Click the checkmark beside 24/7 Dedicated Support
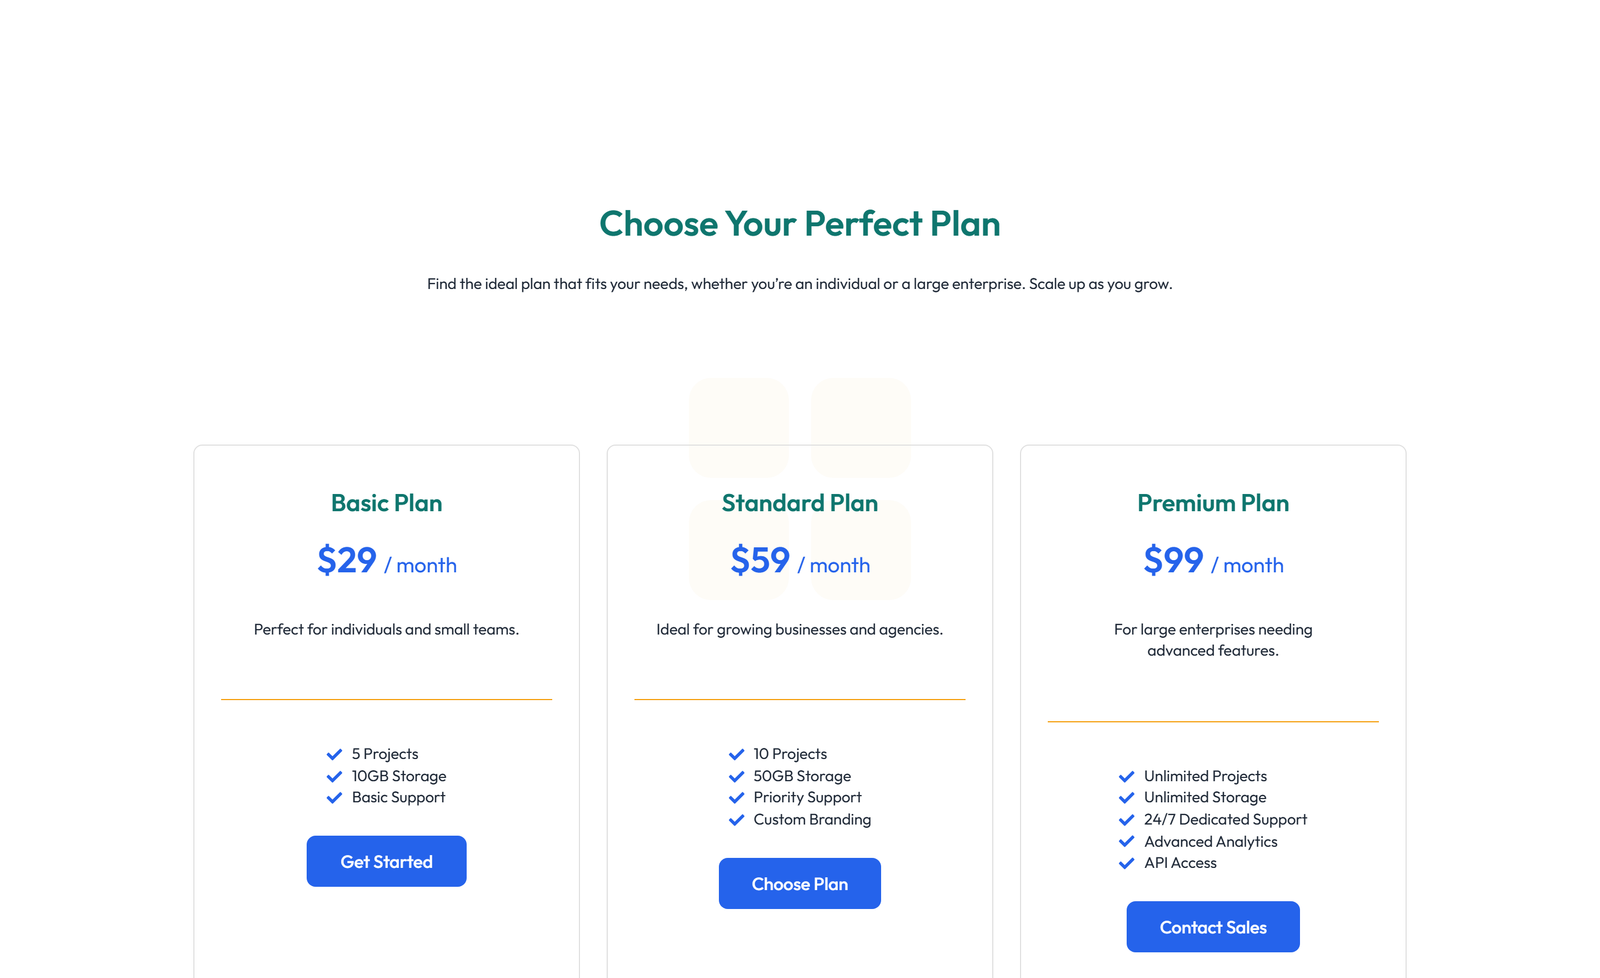This screenshot has height=978, width=1600. (x=1125, y=820)
